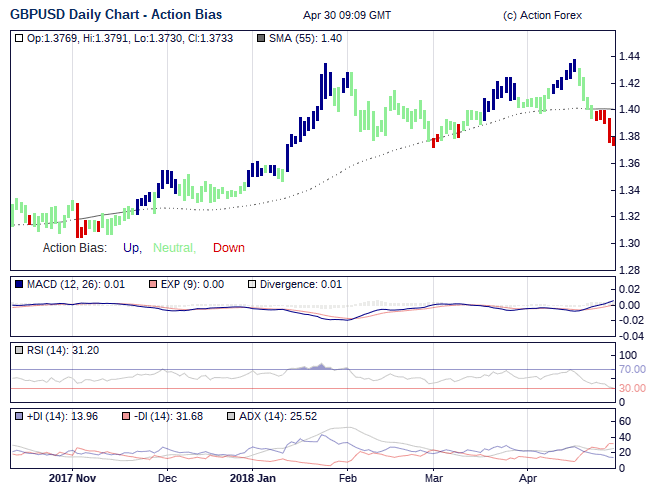Click the ADX (14) legend square

[x=231, y=415]
